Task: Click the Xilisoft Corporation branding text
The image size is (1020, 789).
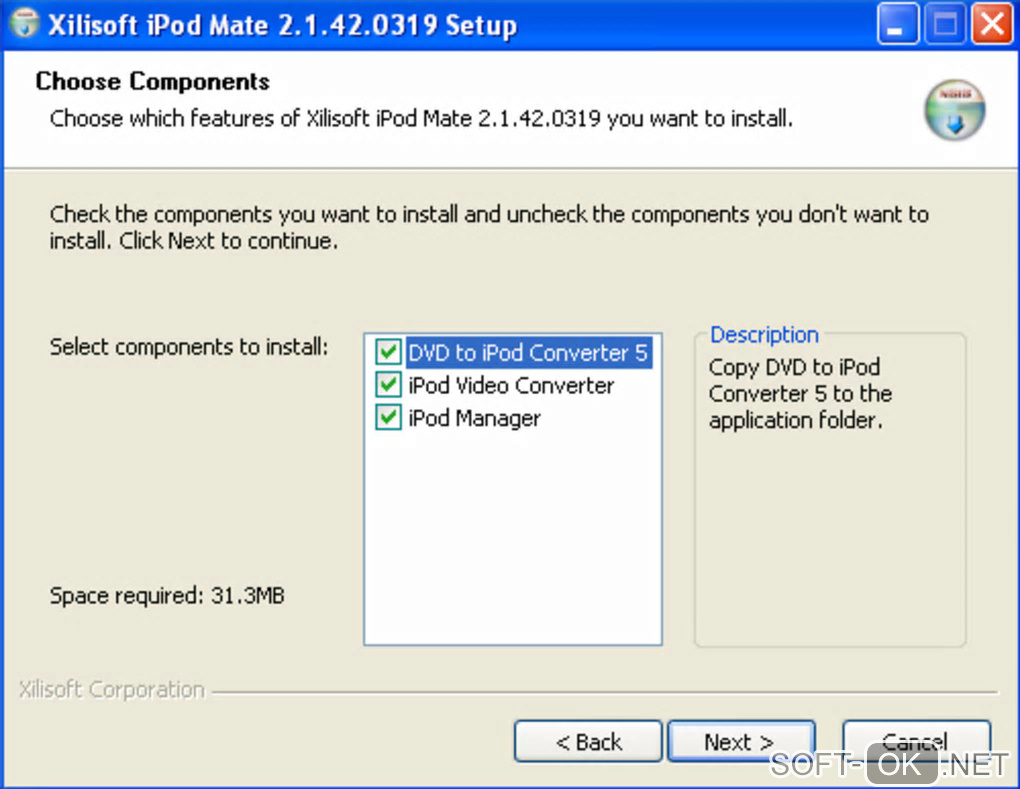Action: [111, 689]
